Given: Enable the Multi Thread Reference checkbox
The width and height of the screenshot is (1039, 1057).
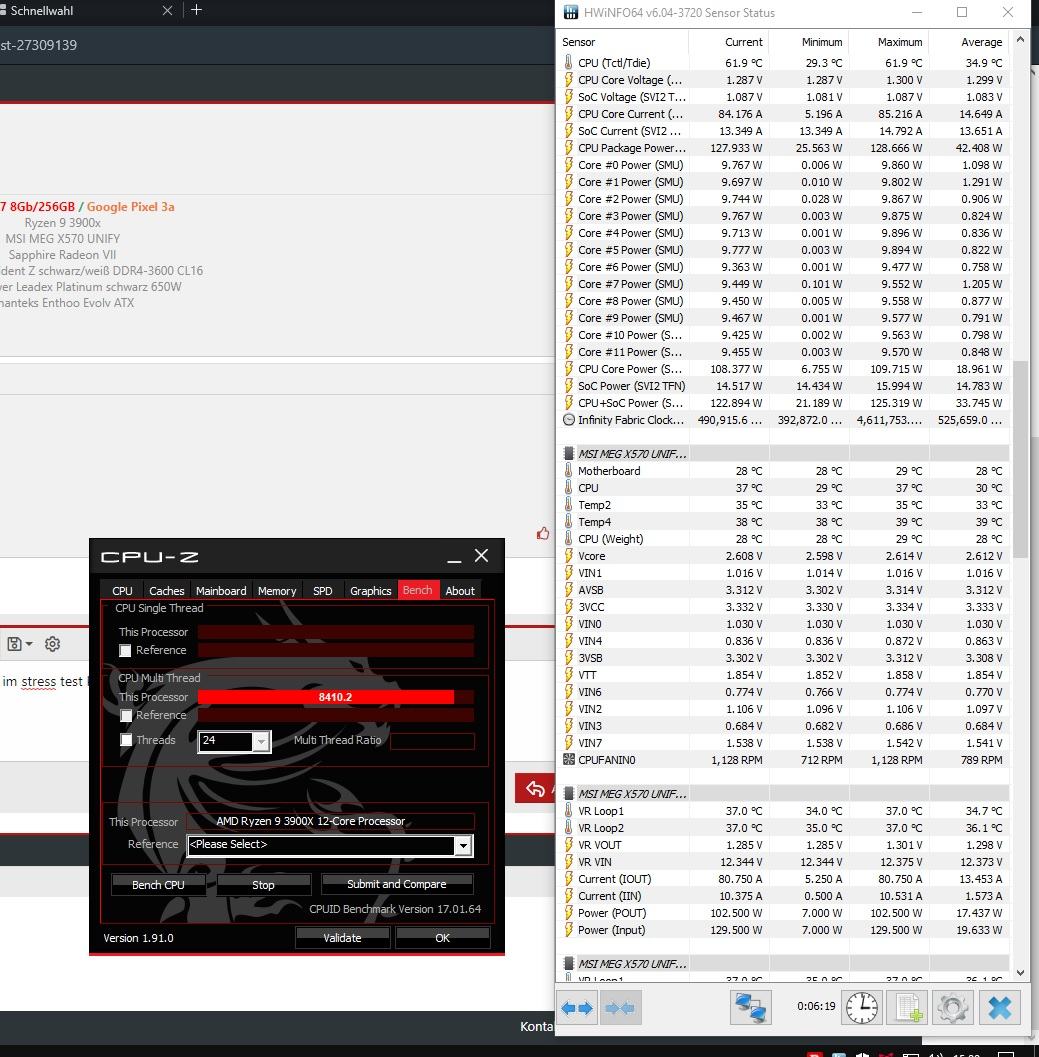Looking at the screenshot, I should coord(125,715).
